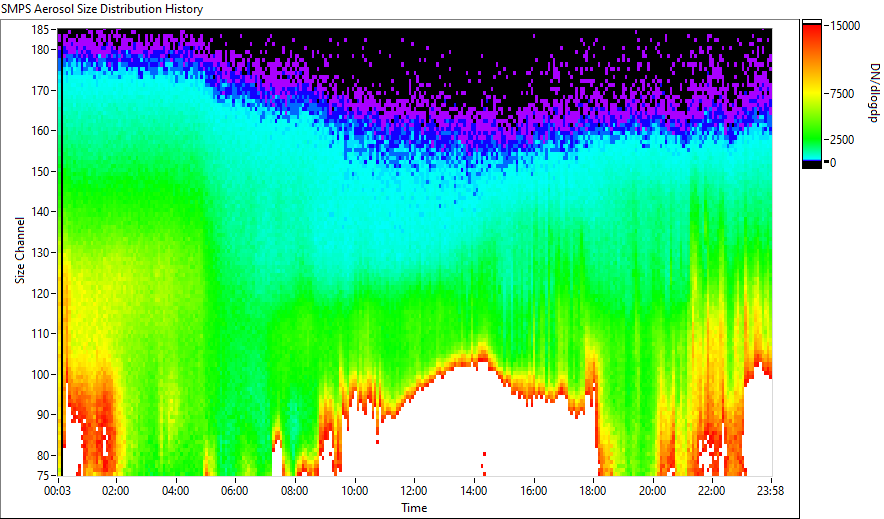The image size is (884, 519).
Task: Click the 10:00 time tick label
Action: (x=355, y=491)
